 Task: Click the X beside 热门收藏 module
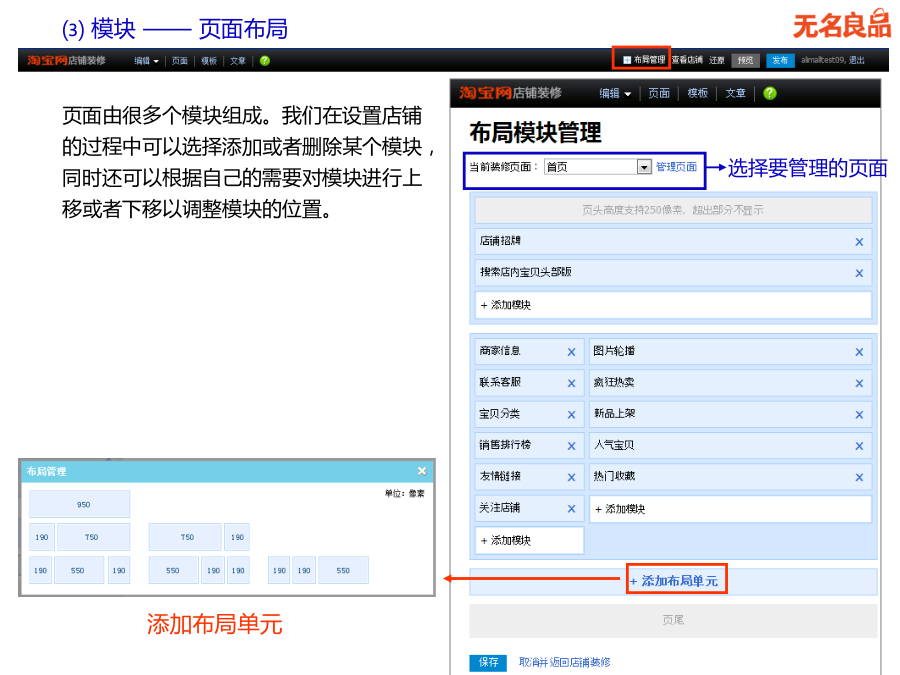pyautogui.click(x=859, y=477)
